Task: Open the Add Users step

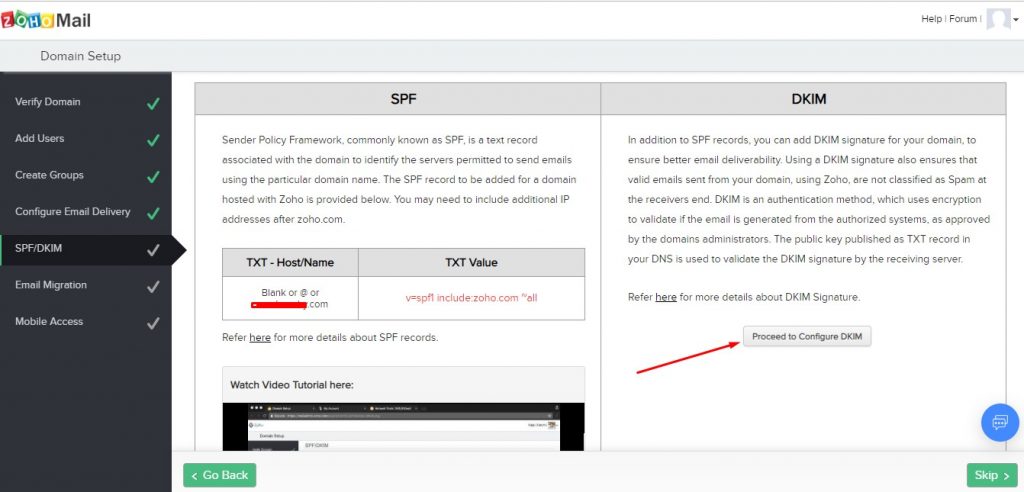Action: pos(86,139)
